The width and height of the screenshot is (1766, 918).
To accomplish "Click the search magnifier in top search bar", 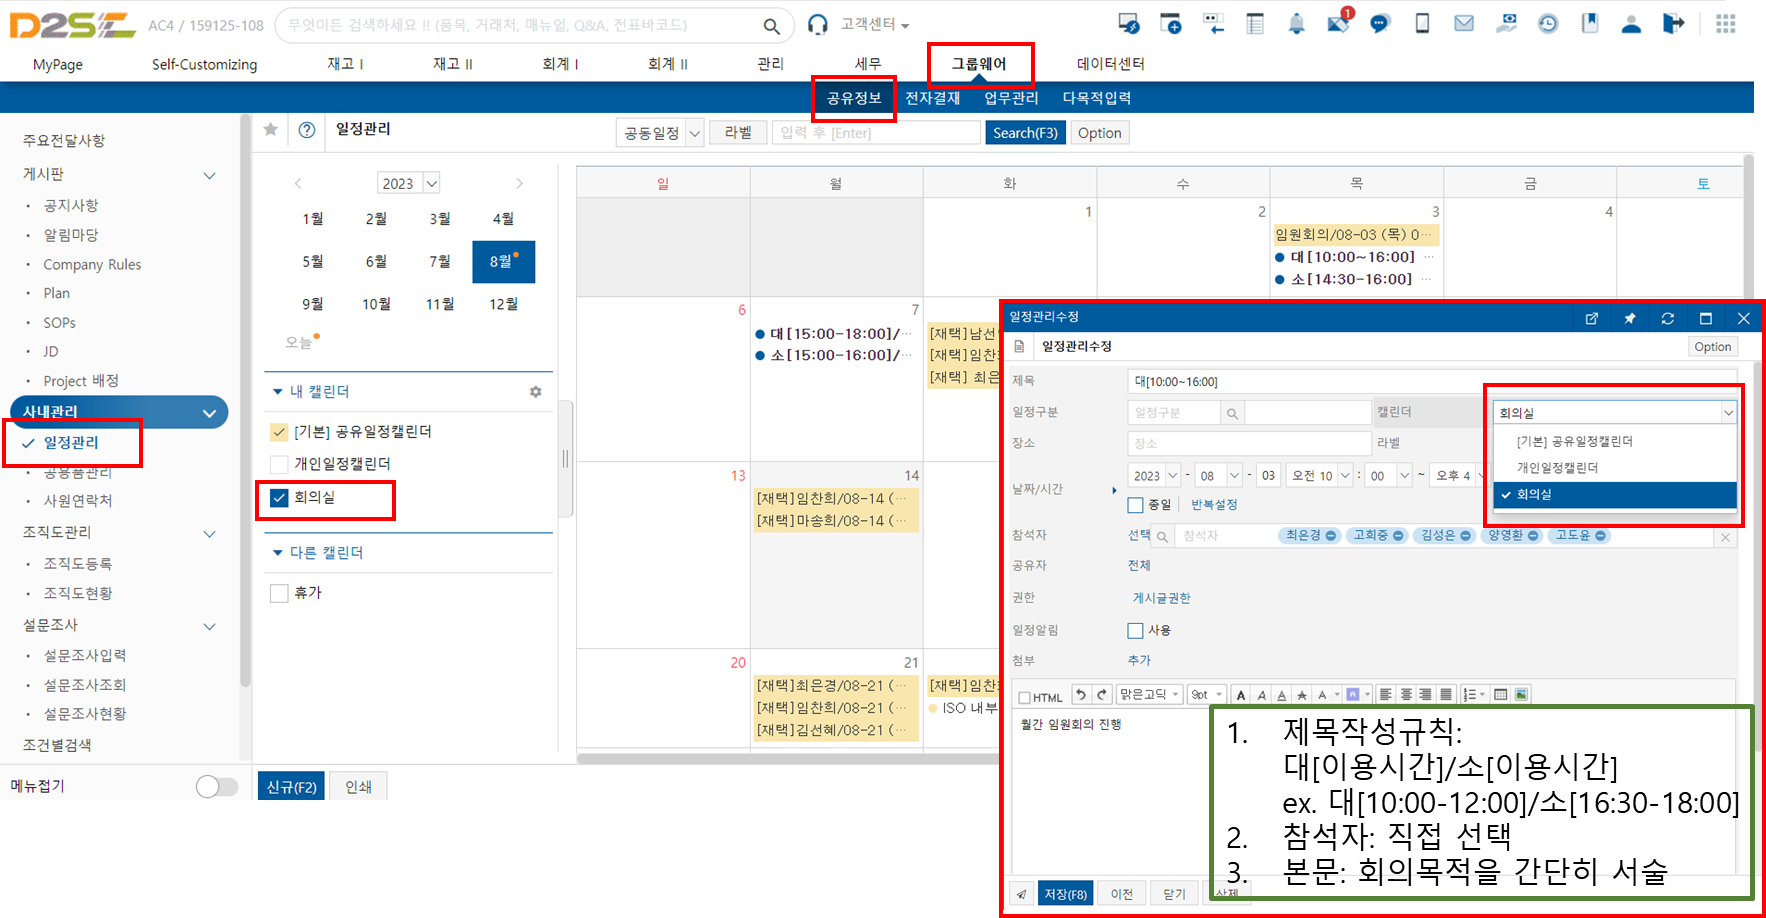I will pyautogui.click(x=771, y=26).
